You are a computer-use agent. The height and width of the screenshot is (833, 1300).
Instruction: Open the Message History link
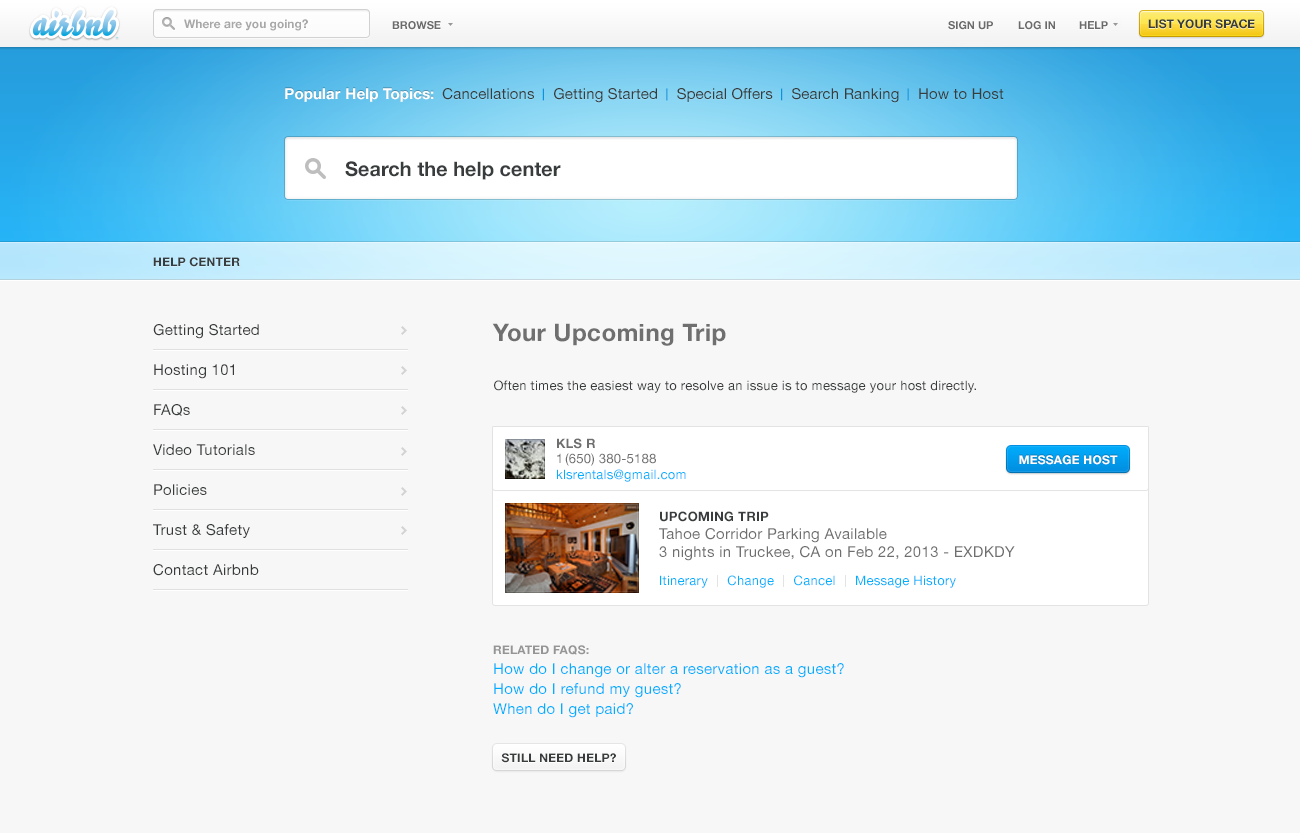click(x=905, y=581)
